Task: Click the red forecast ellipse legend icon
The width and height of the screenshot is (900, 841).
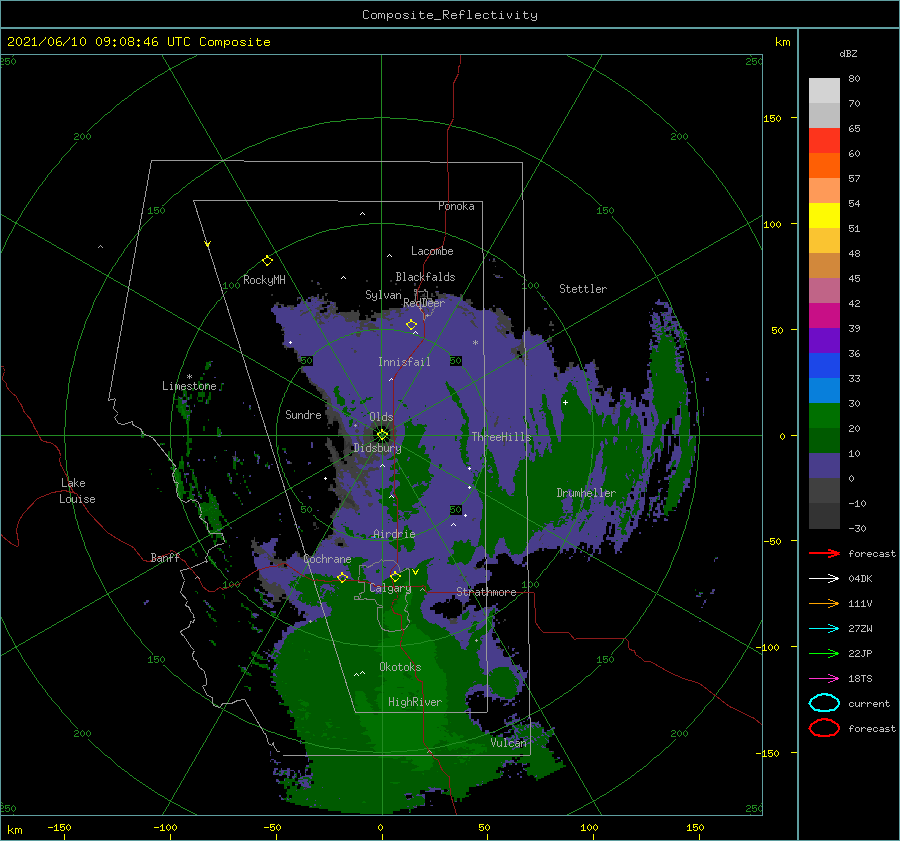Action: [824, 728]
